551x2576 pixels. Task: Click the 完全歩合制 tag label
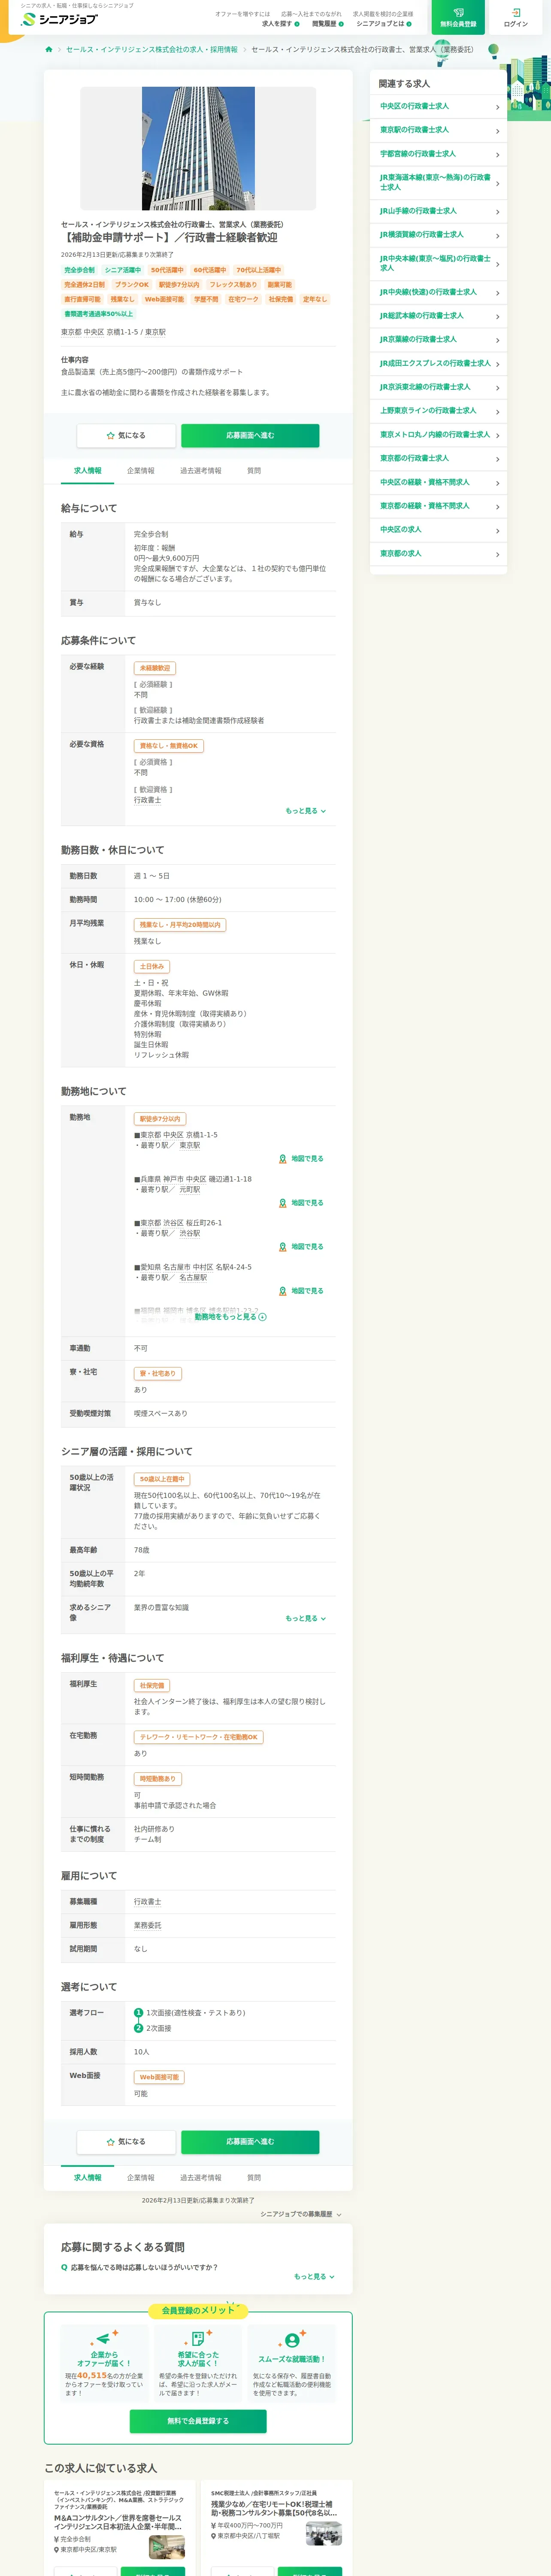79,270
